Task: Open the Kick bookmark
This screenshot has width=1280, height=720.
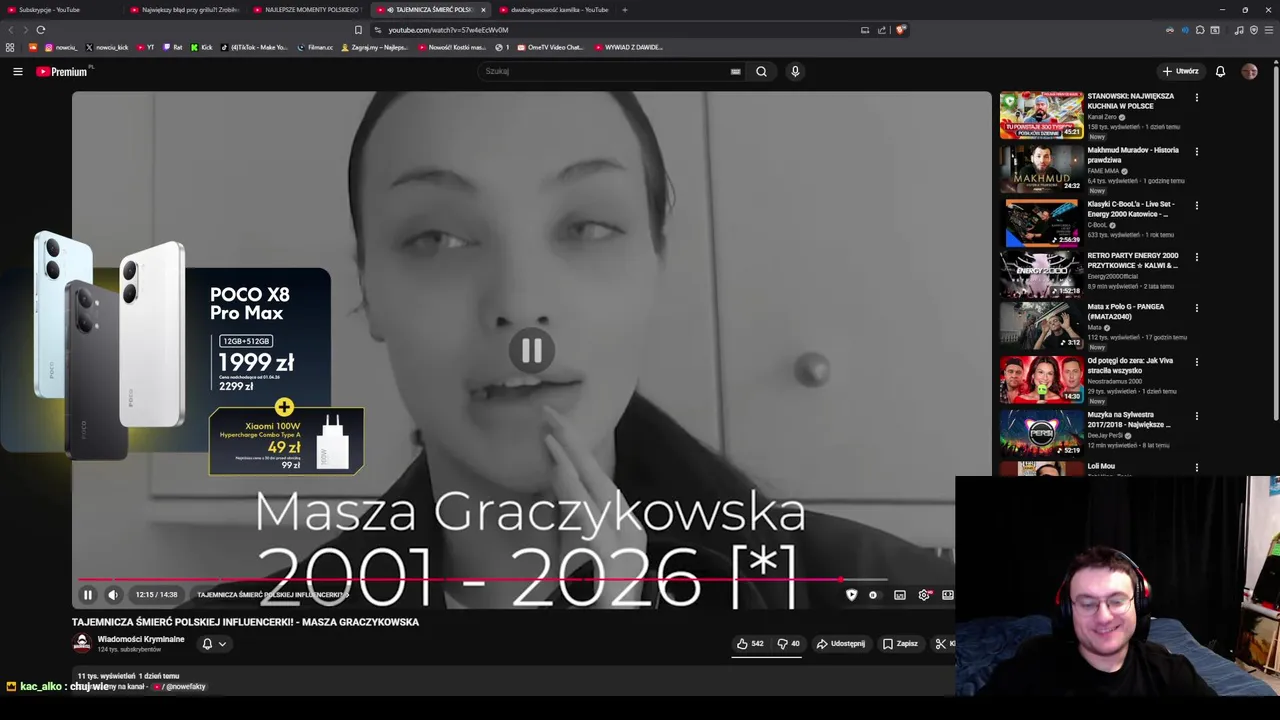Action: pos(201,47)
